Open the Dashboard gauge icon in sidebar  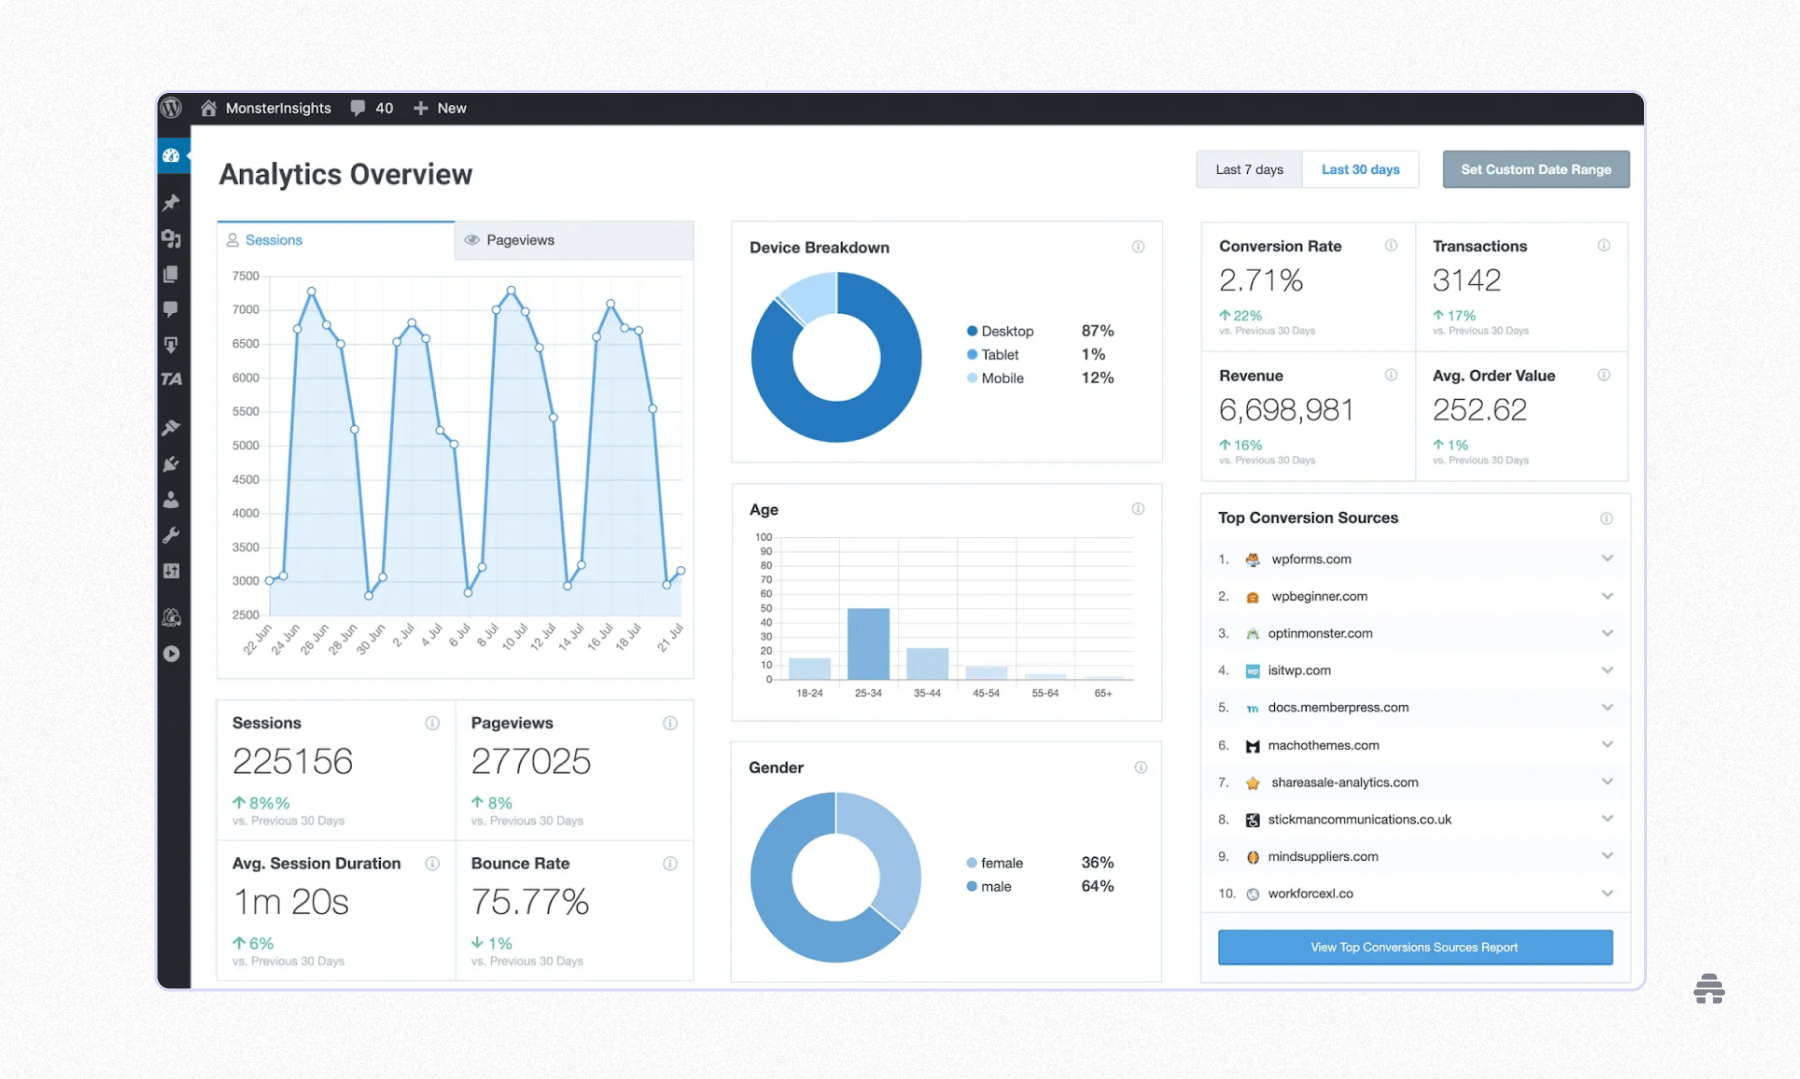pos(171,155)
